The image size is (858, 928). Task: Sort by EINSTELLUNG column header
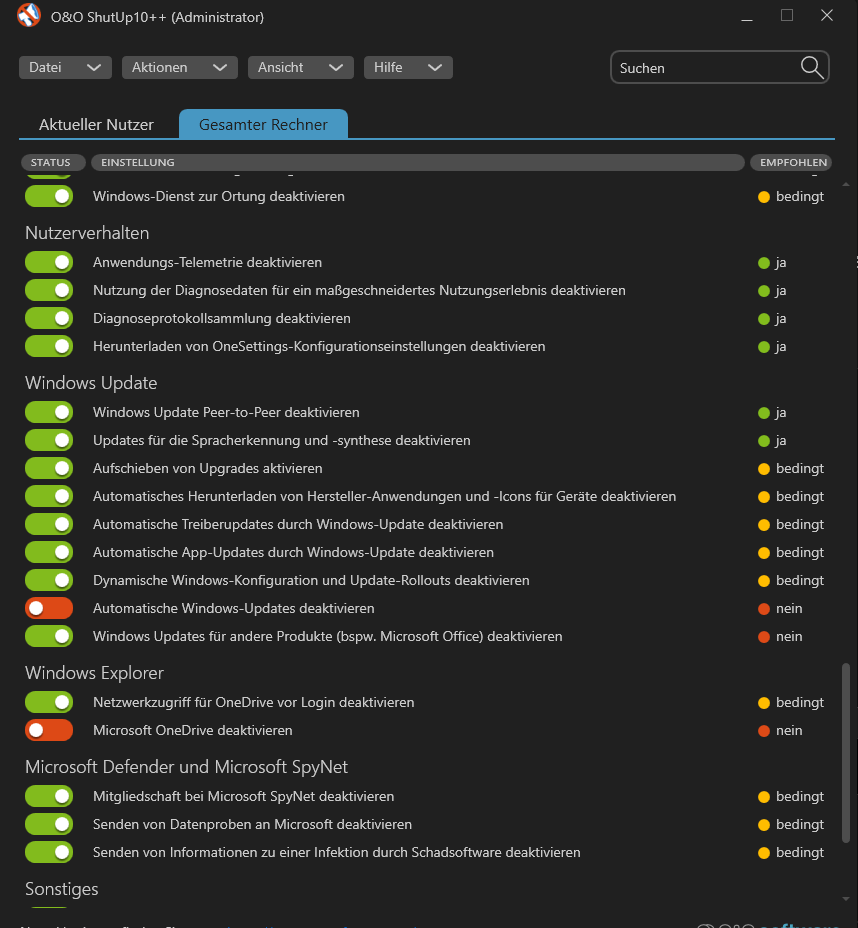click(418, 162)
